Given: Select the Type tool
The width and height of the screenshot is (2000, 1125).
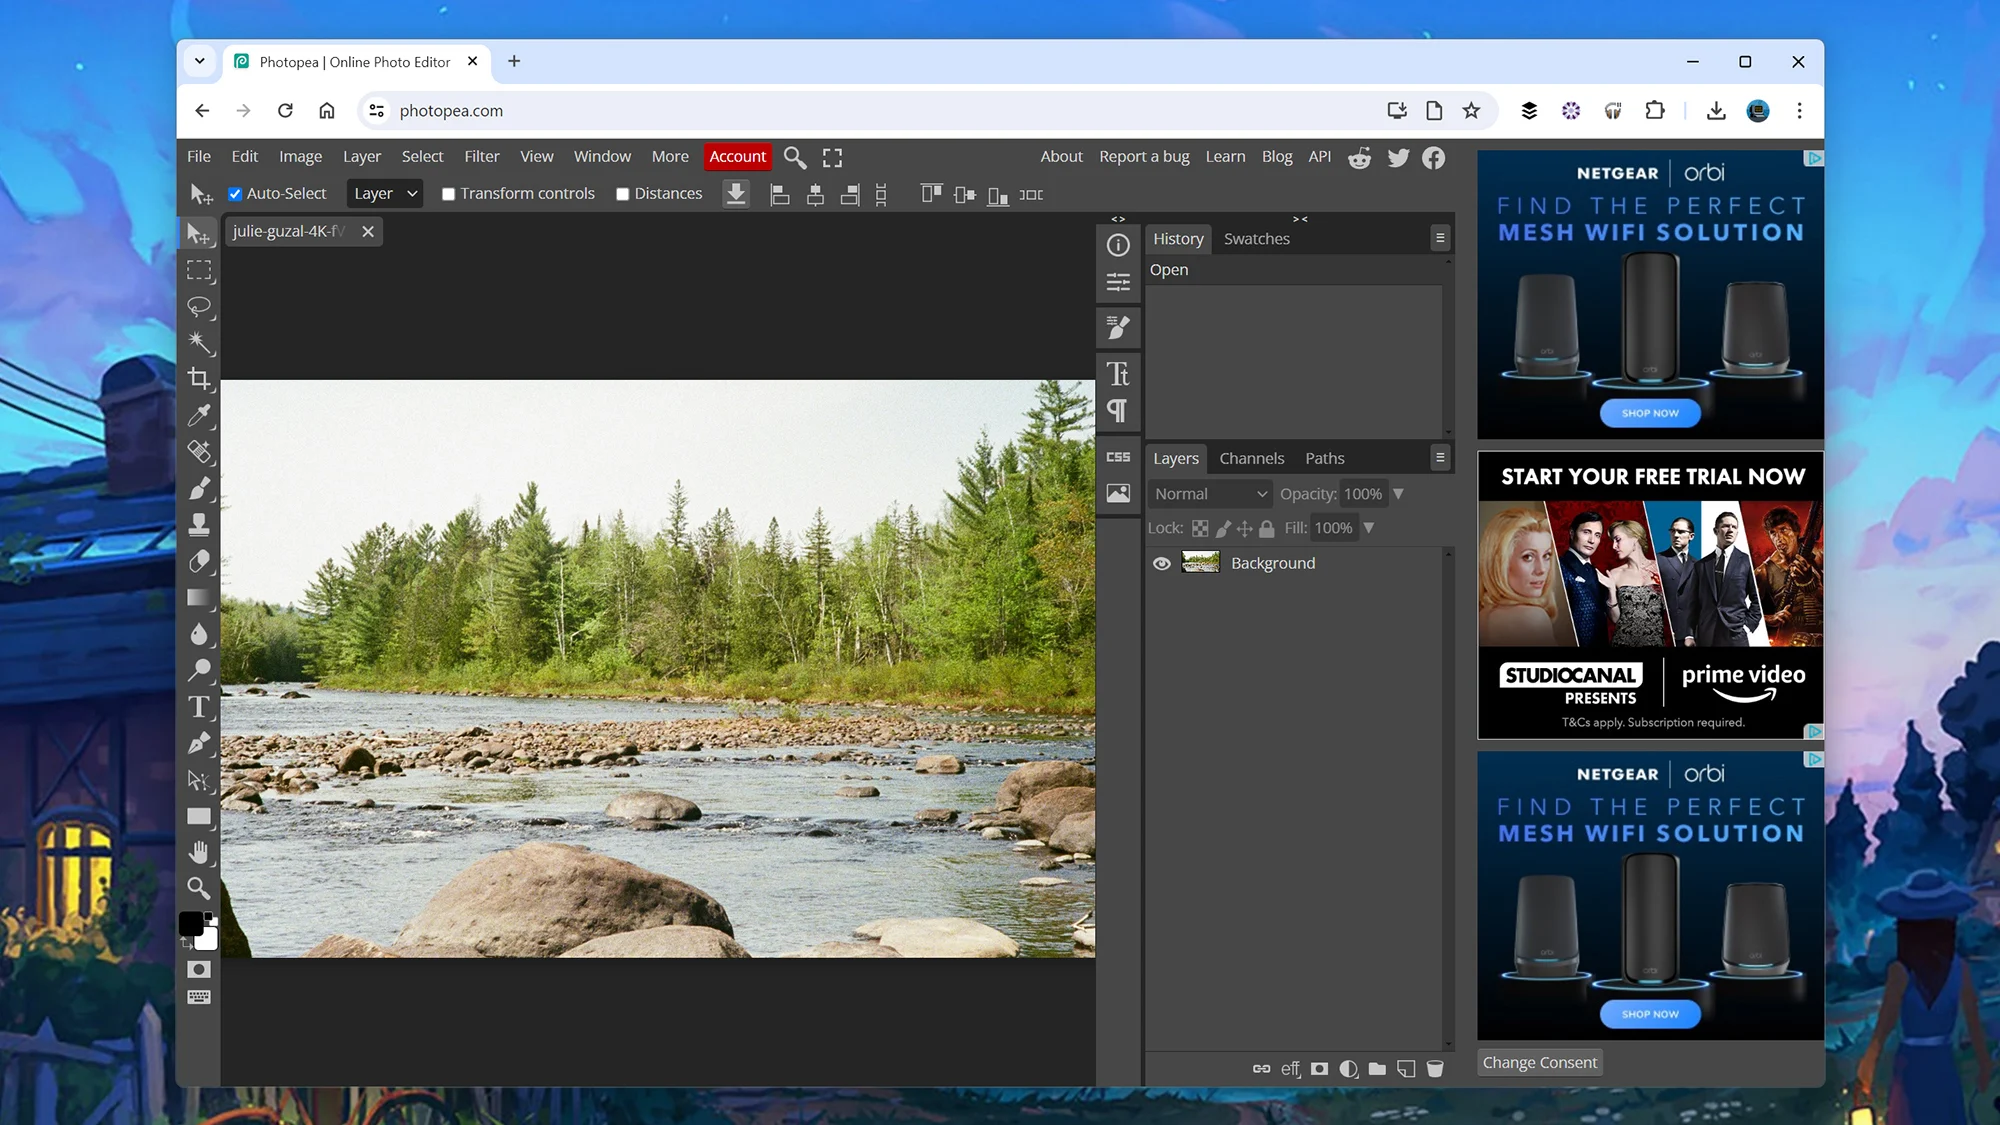Looking at the screenshot, I should 200,707.
